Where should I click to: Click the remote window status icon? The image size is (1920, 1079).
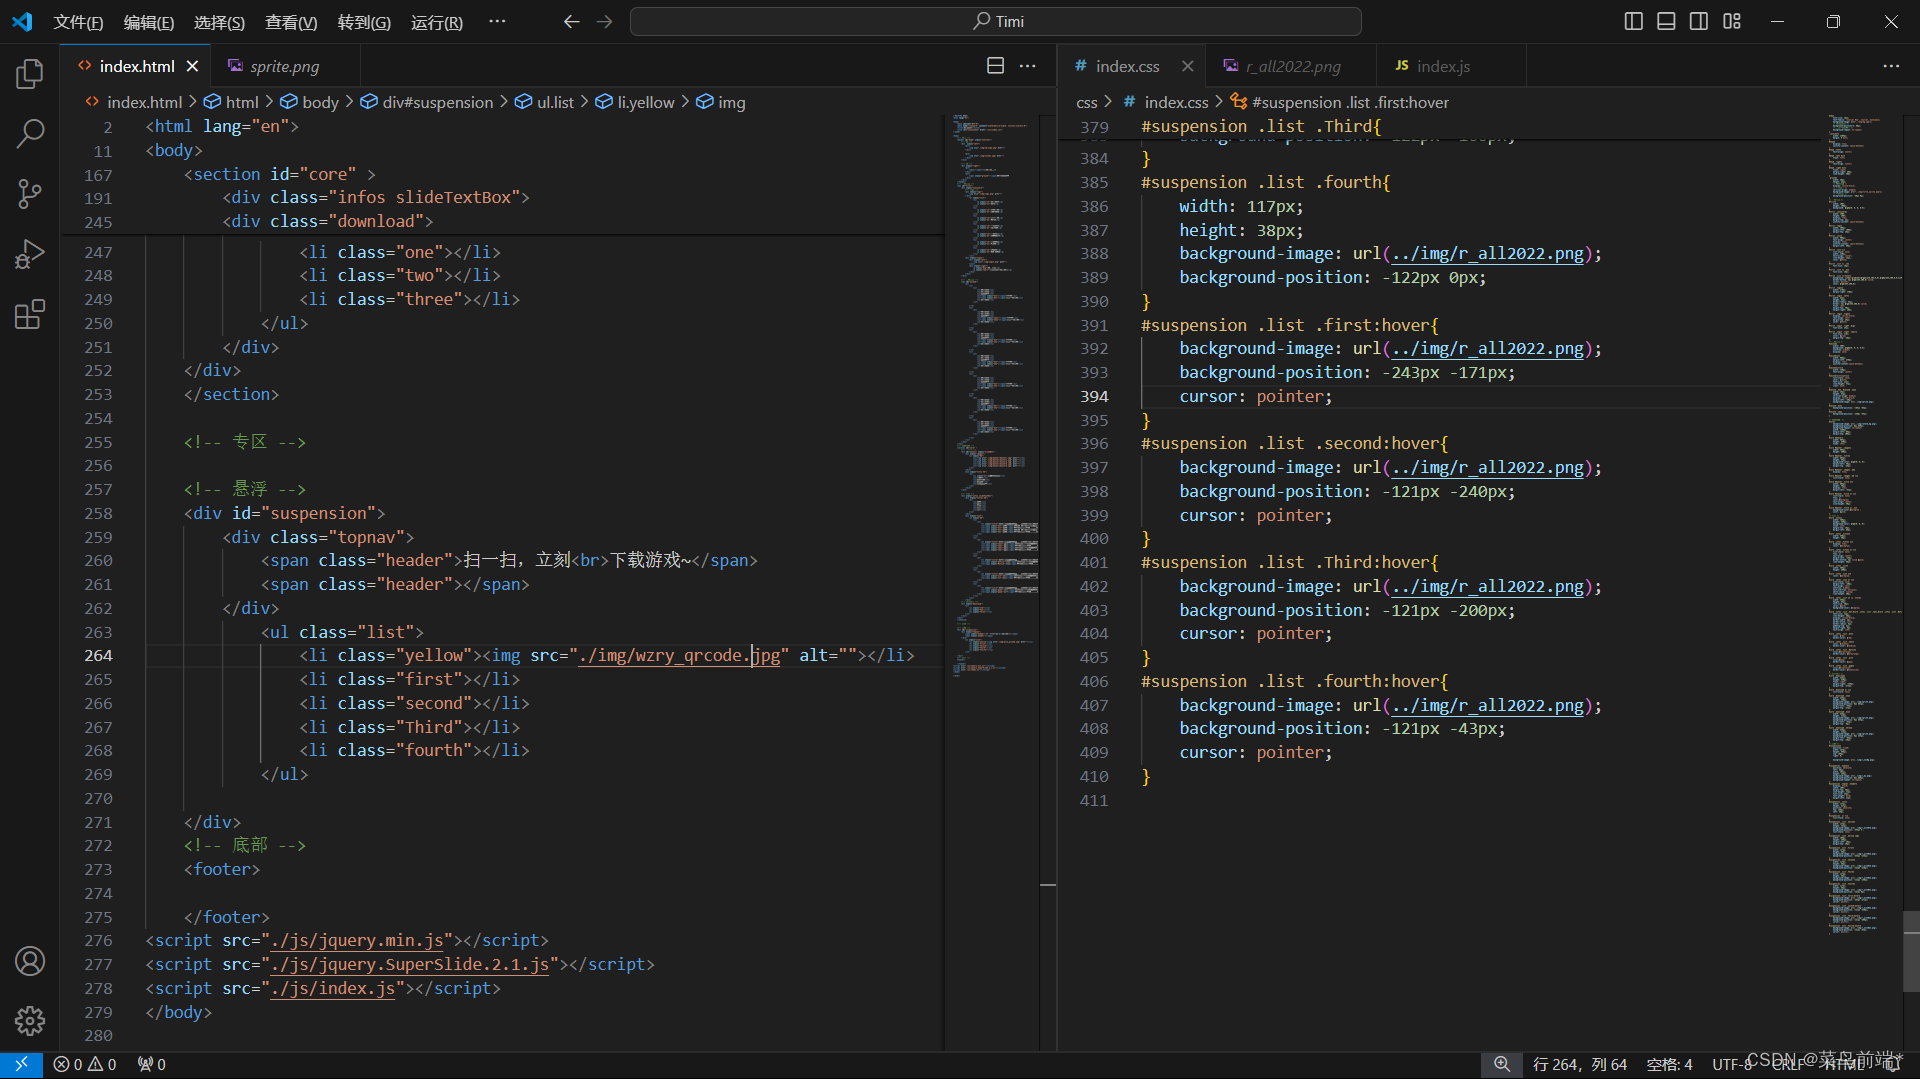pos(21,1065)
